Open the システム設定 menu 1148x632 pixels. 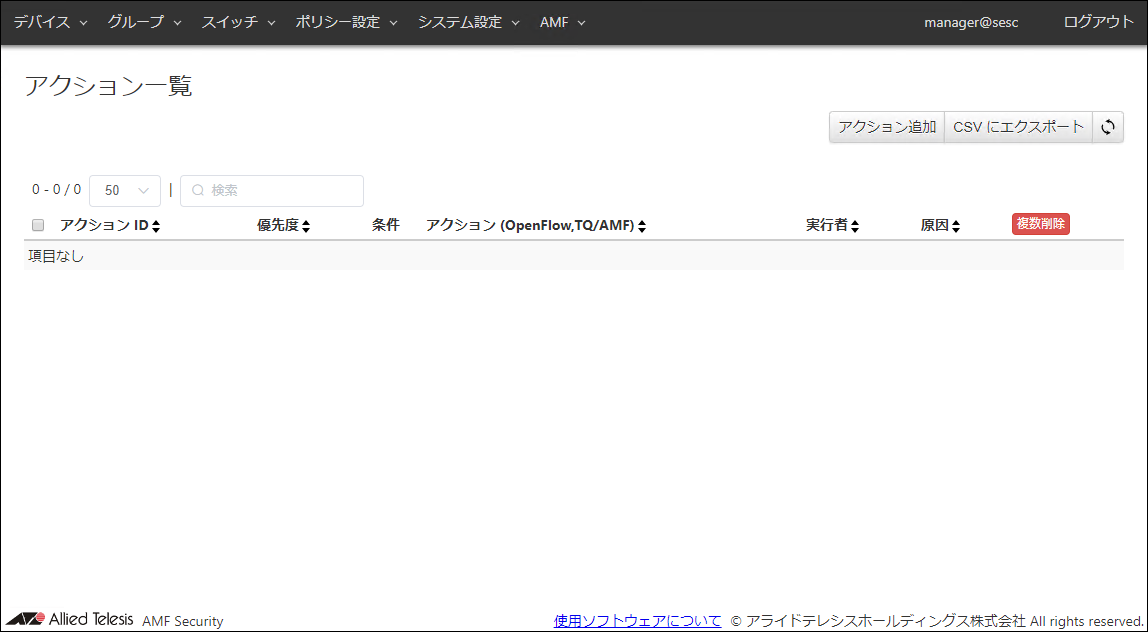[x=468, y=22]
